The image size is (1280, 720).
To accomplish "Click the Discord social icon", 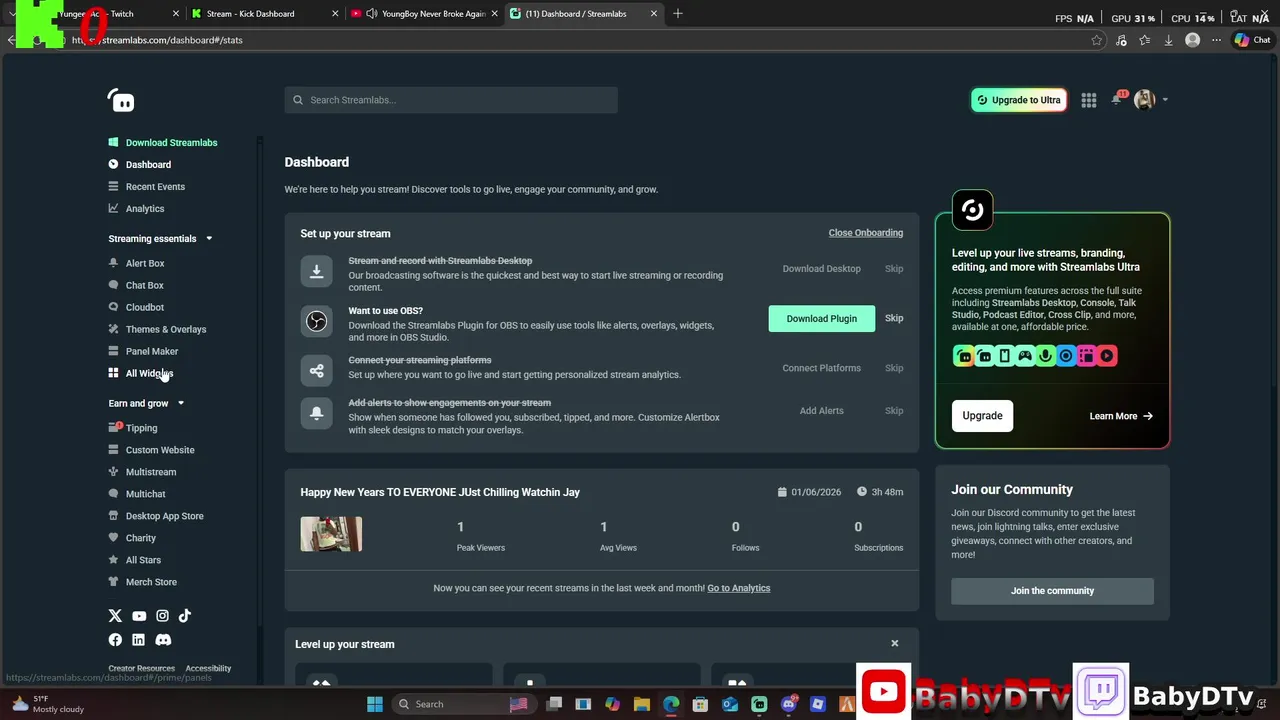I will pos(163,640).
